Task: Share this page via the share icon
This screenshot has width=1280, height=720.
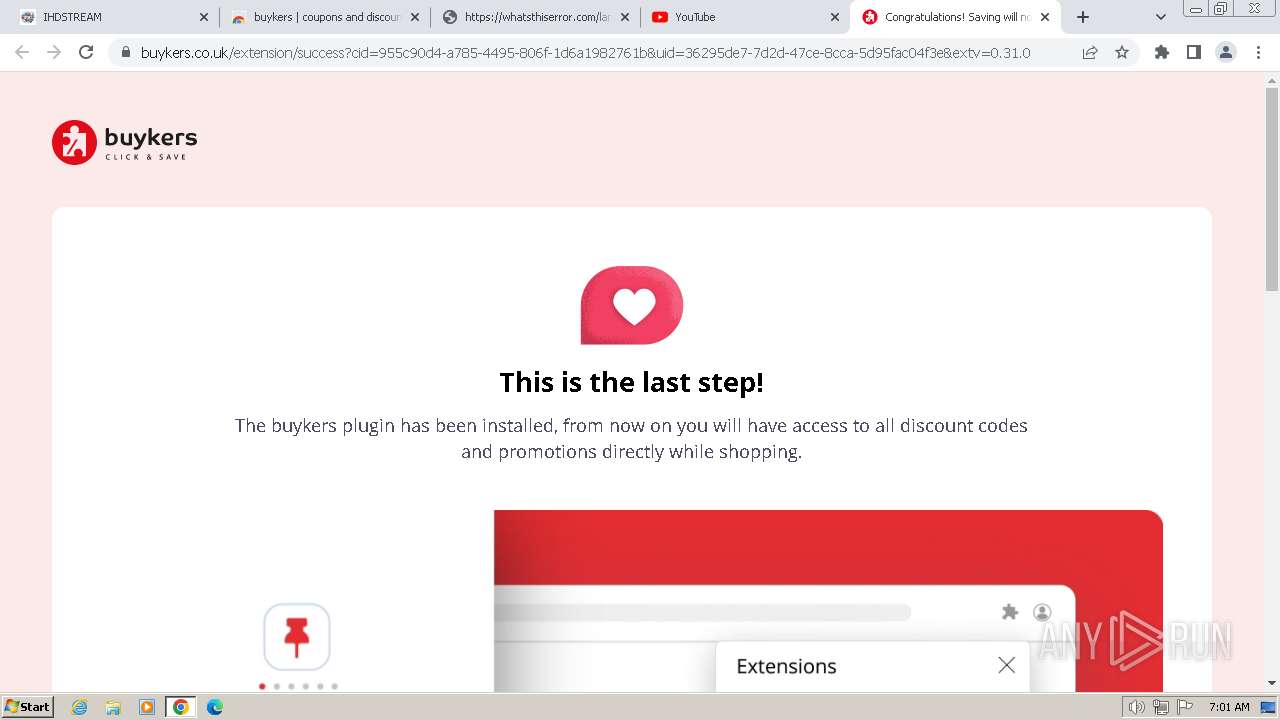Action: coord(1090,52)
